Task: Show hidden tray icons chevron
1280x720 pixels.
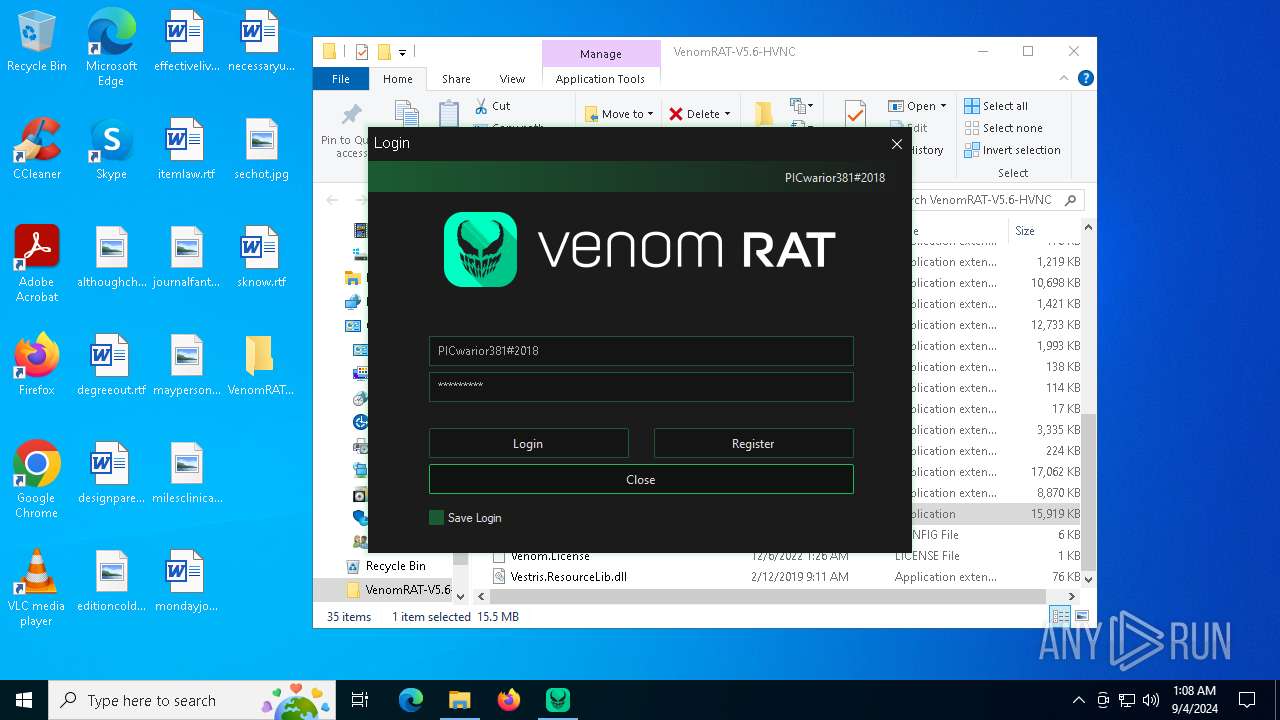Action: point(1078,700)
